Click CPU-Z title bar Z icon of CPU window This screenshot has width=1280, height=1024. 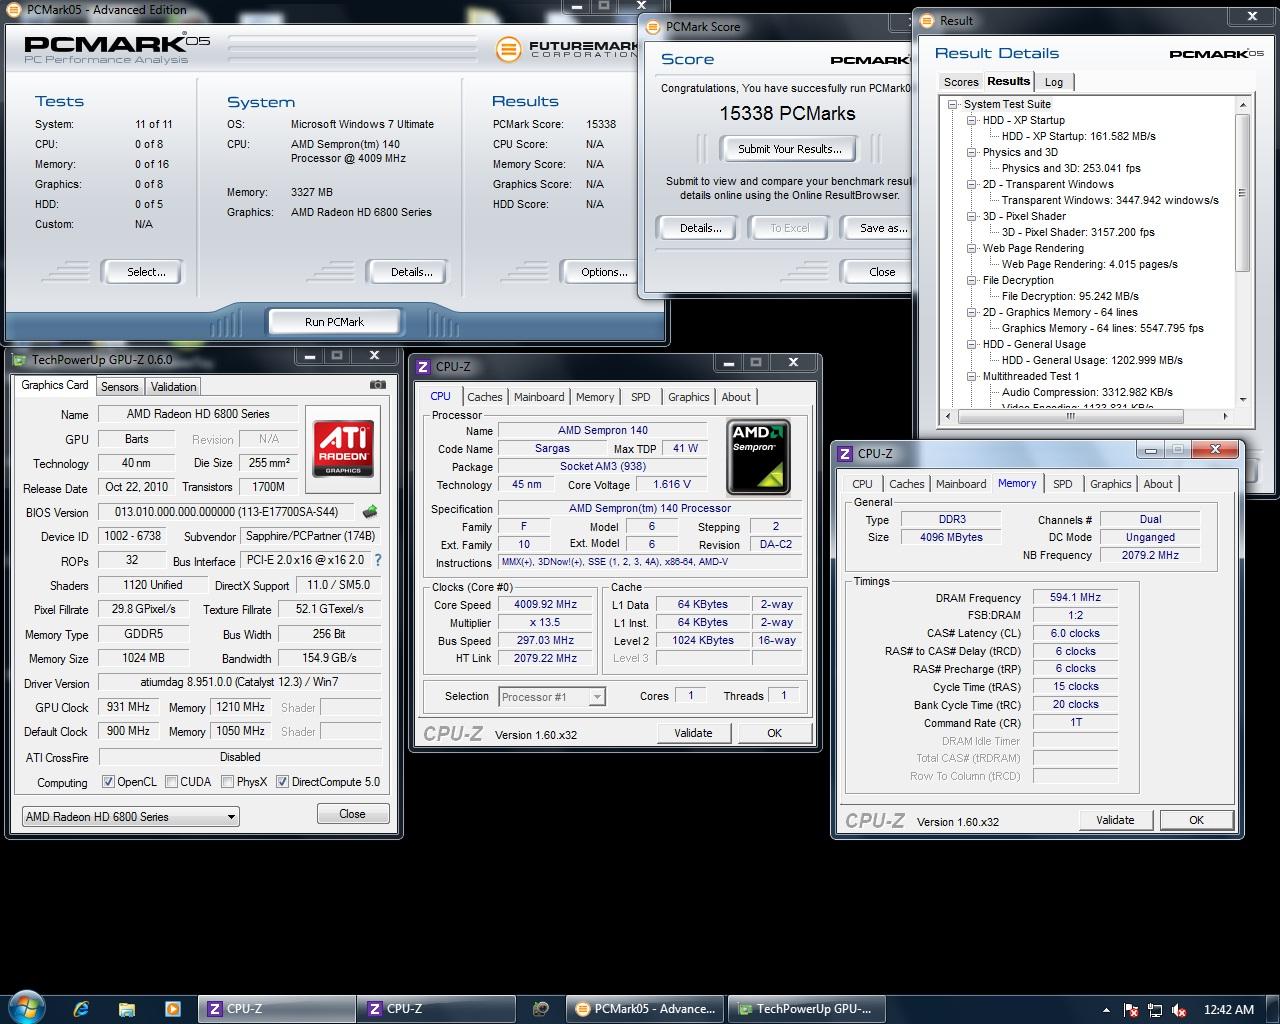[x=424, y=367]
